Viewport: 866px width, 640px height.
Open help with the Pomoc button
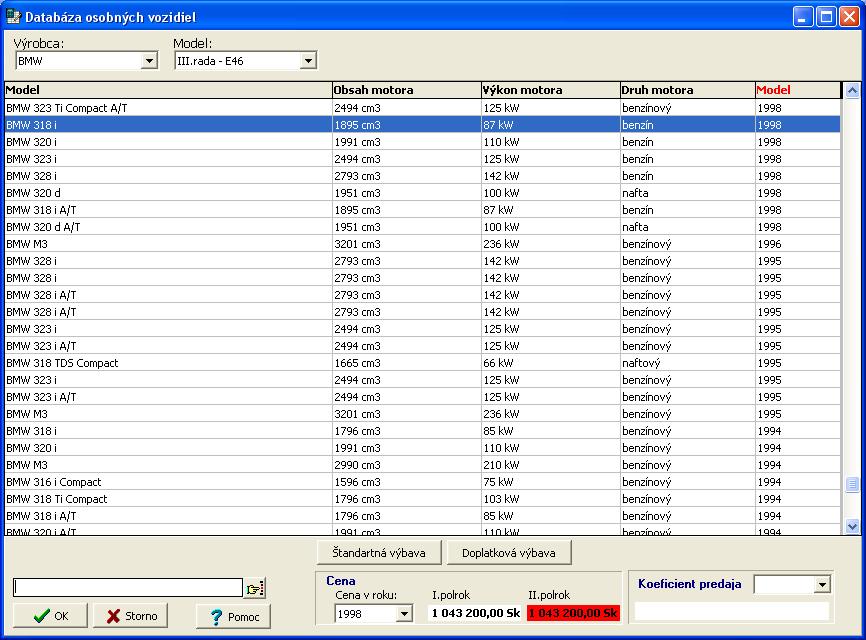[234, 616]
